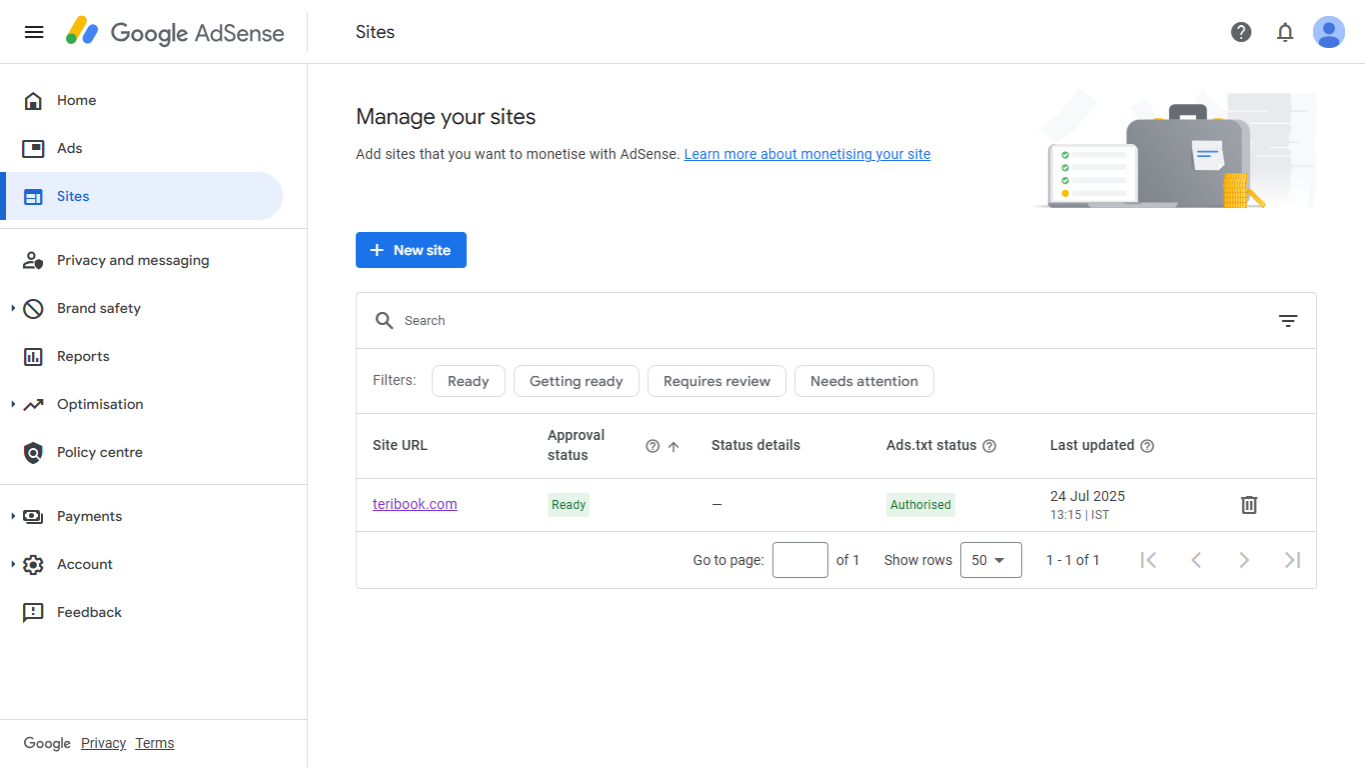
Task: Open the Privacy footer link
Action: coord(103,743)
